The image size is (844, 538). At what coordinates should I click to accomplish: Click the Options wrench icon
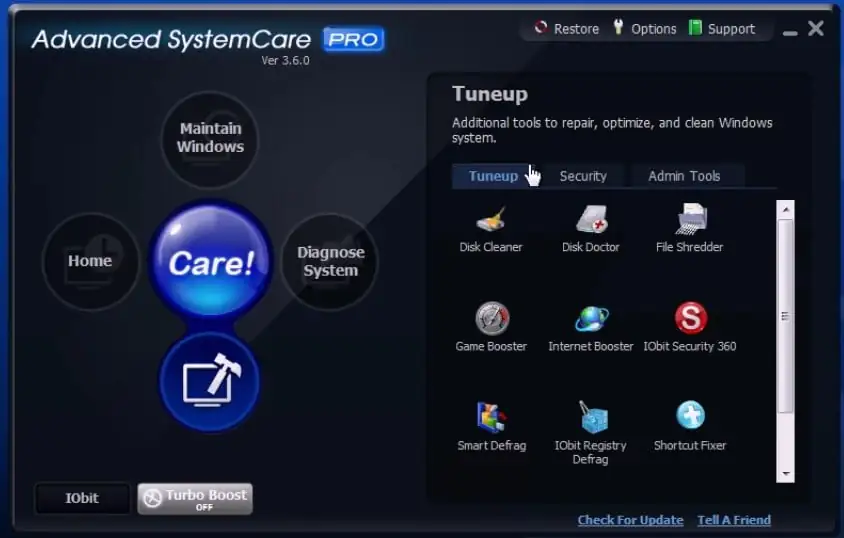618,27
